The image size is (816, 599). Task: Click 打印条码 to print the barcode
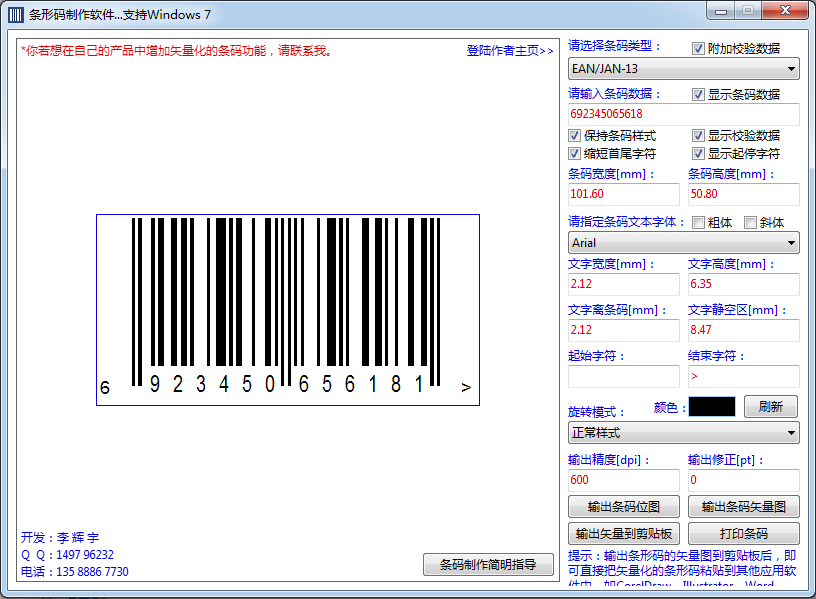743,533
